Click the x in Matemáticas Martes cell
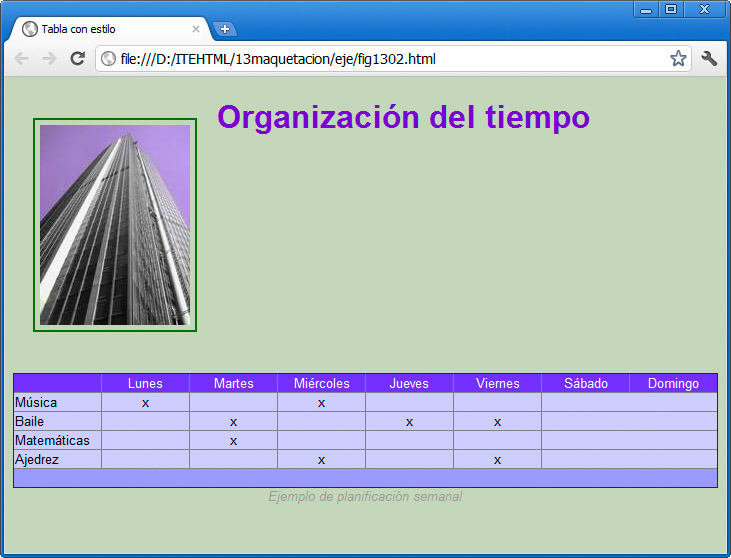This screenshot has height=558, width=731. pyautogui.click(x=234, y=441)
